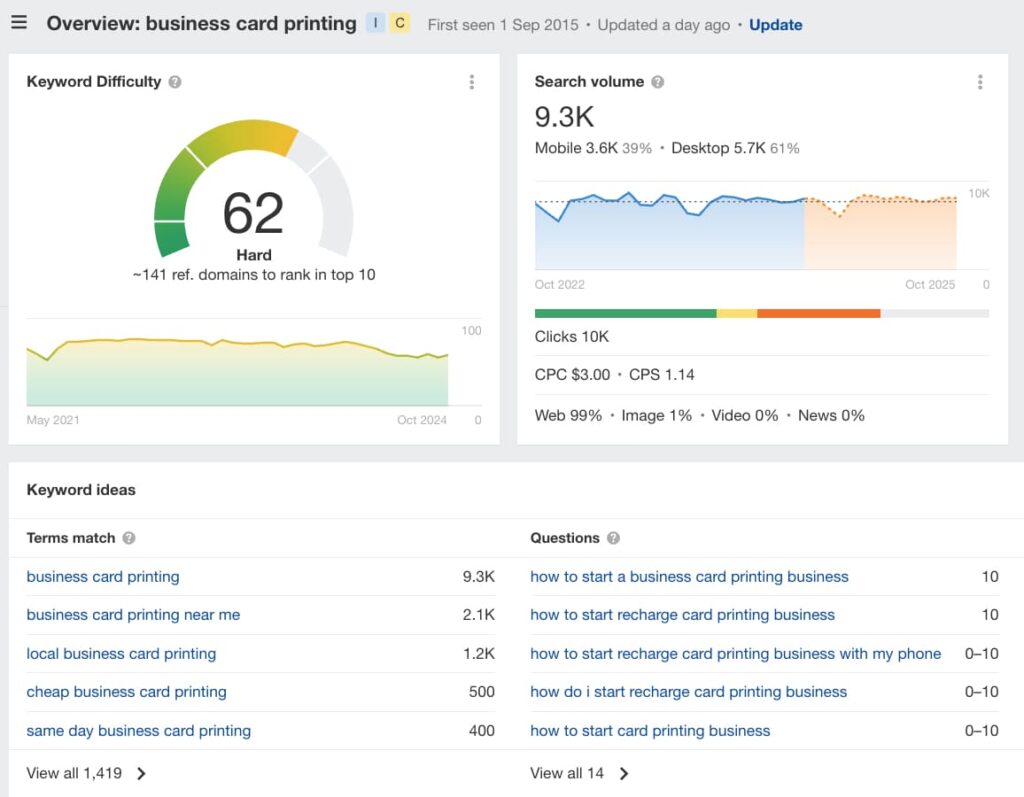The height and width of the screenshot is (797, 1024).
Task: Click the 500 volume value
Action: (x=481, y=692)
